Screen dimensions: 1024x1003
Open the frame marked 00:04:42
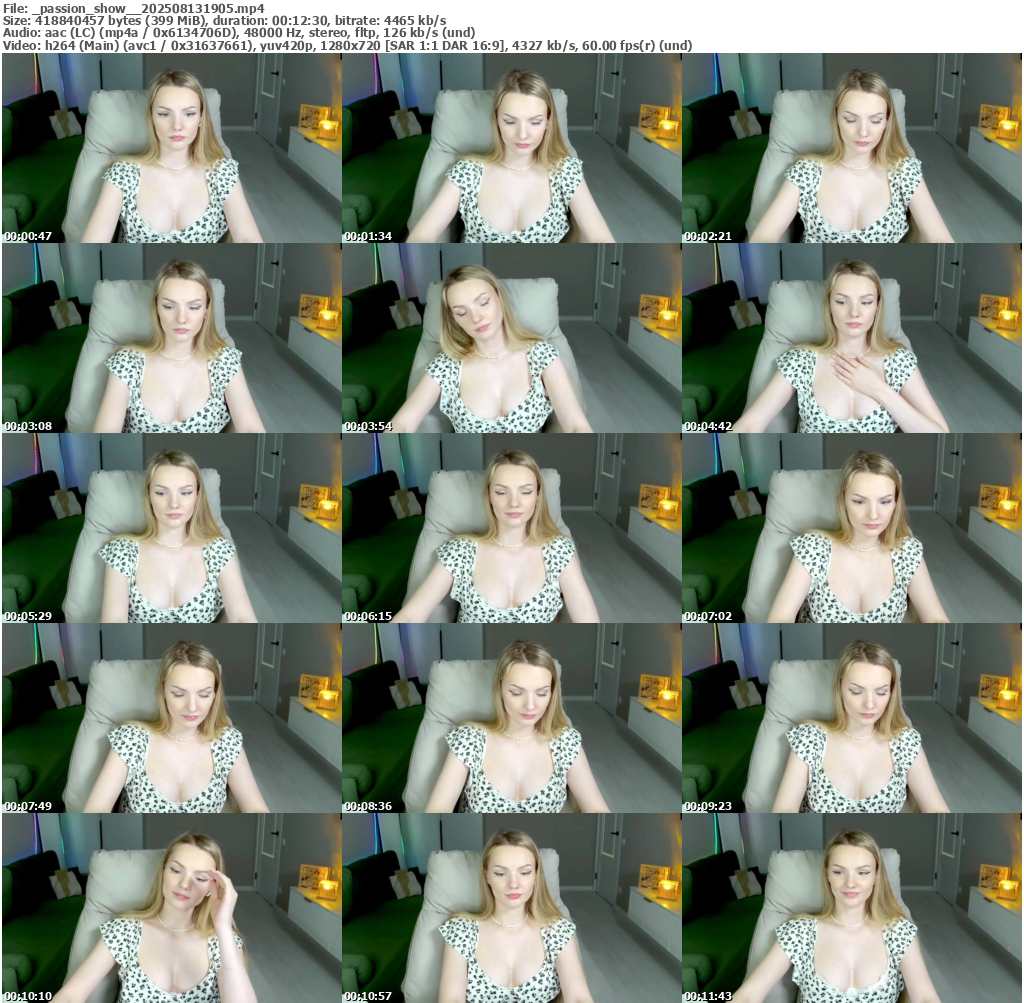coord(851,338)
